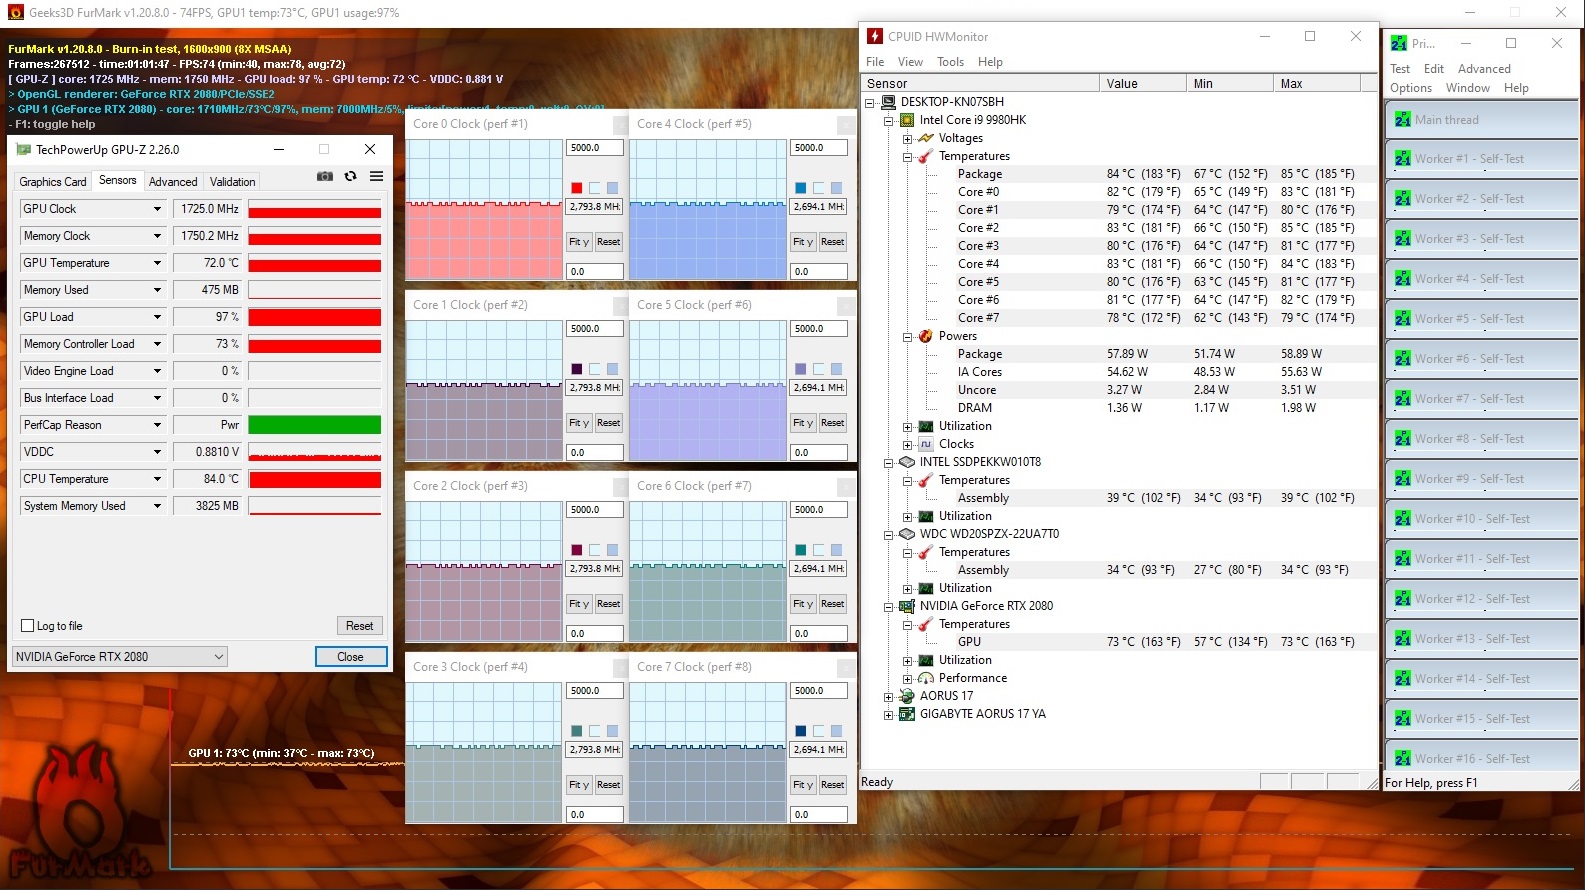Viewport: 1585px width, 890px height.
Task: Click the GPU Performance icon in HWMonitor tree
Action: (926, 678)
